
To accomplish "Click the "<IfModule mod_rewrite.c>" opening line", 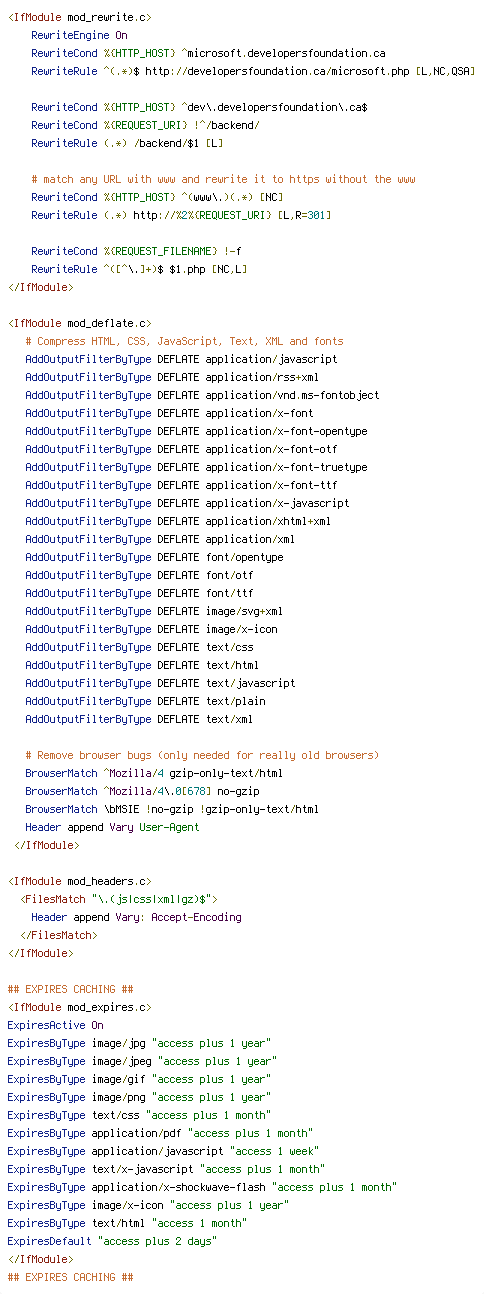I will coord(80,17).
